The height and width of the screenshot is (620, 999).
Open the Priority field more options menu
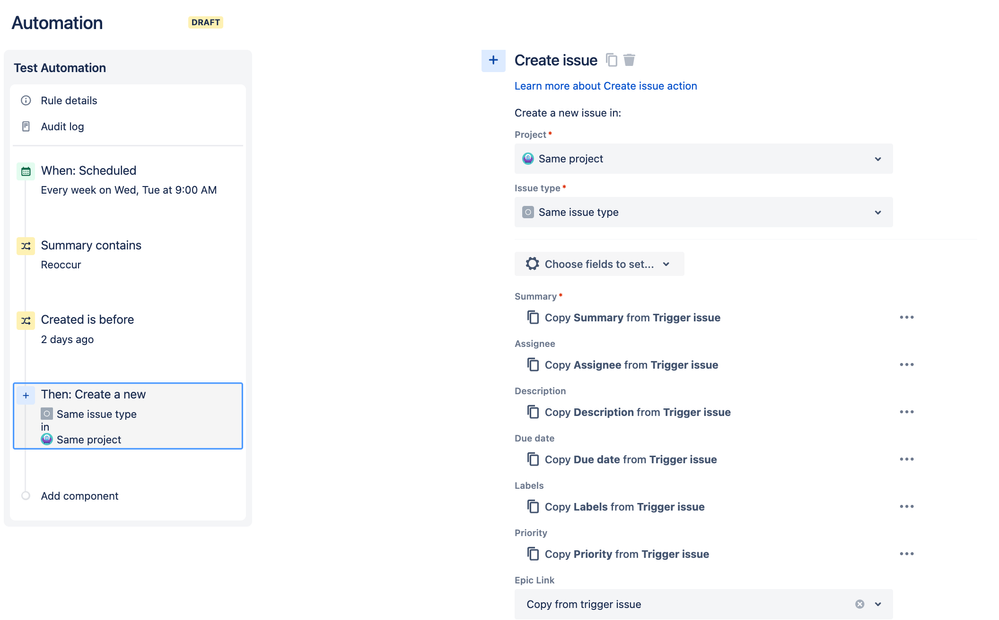coord(907,554)
